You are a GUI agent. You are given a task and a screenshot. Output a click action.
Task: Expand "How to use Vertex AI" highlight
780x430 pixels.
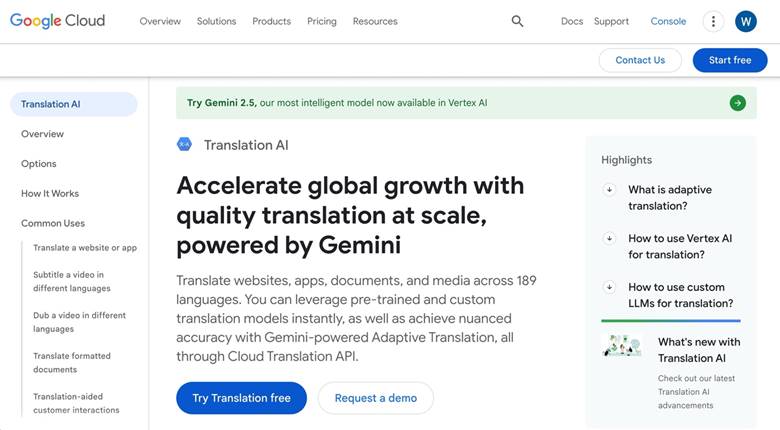[609, 239]
